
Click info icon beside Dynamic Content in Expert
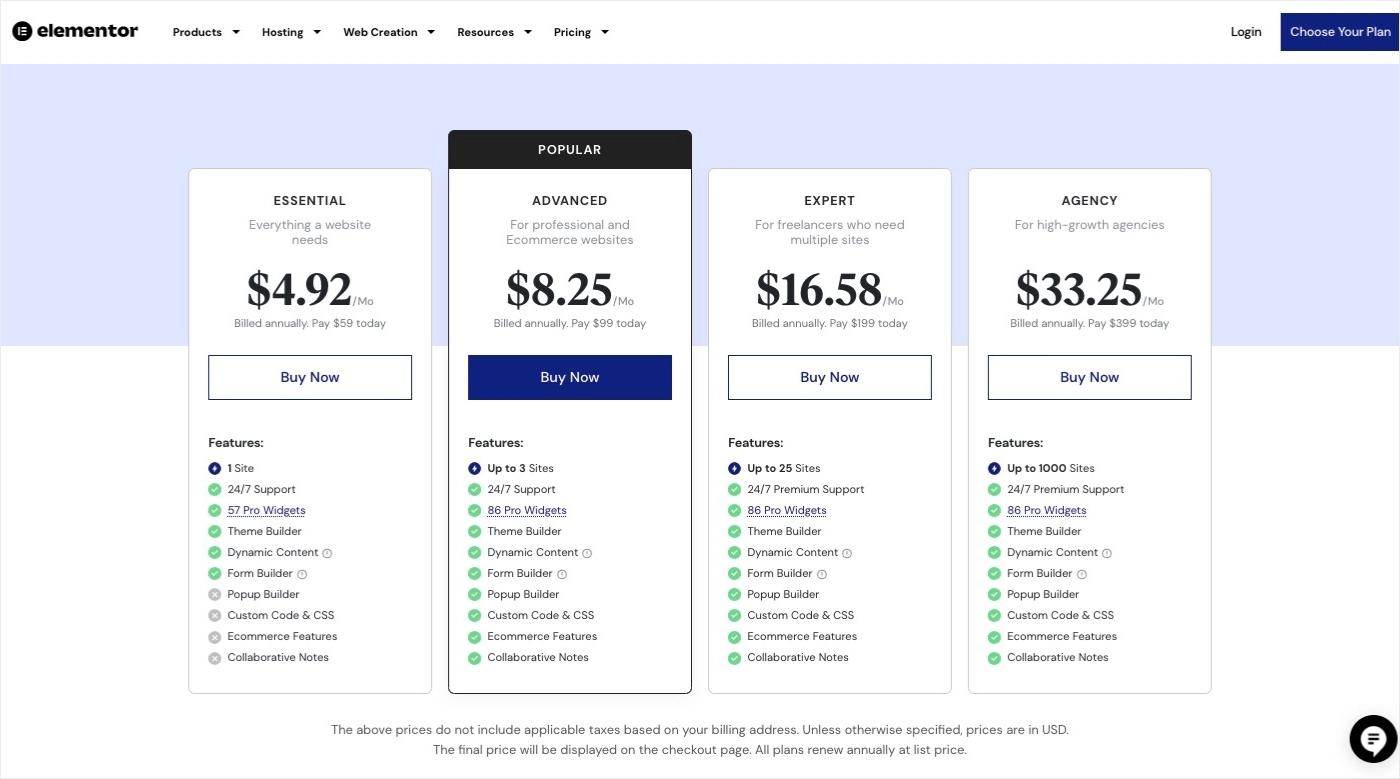847,553
